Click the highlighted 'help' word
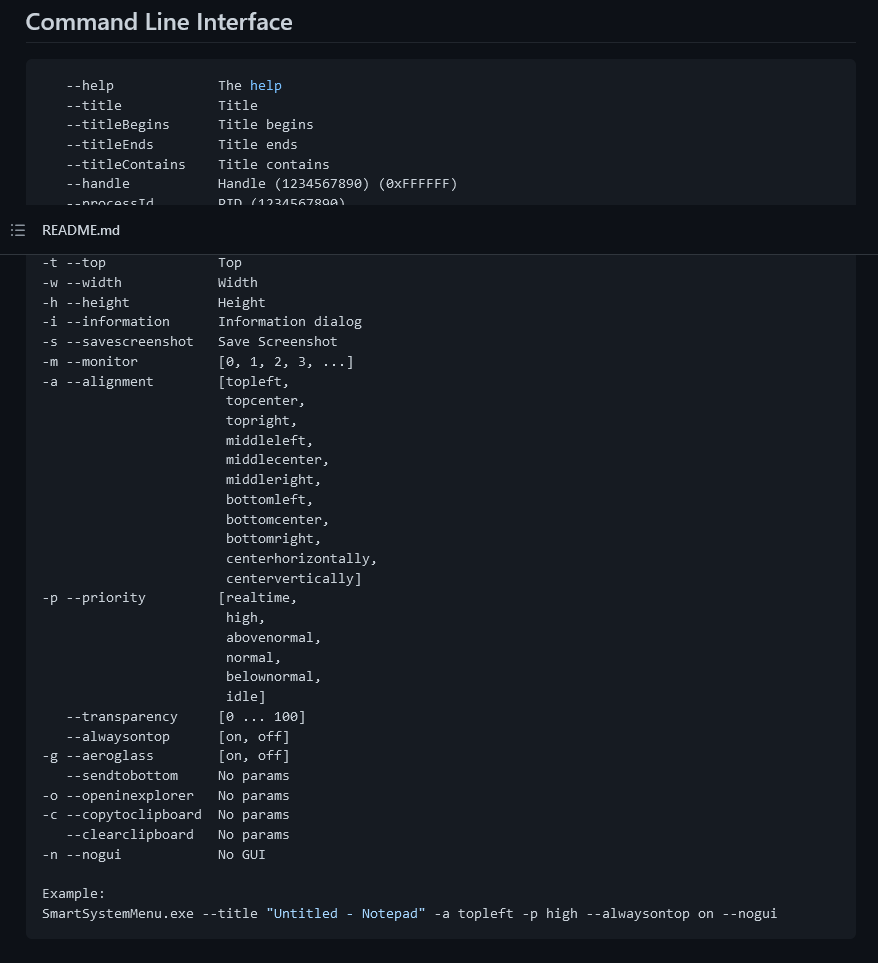The height and width of the screenshot is (963, 878). (266, 86)
